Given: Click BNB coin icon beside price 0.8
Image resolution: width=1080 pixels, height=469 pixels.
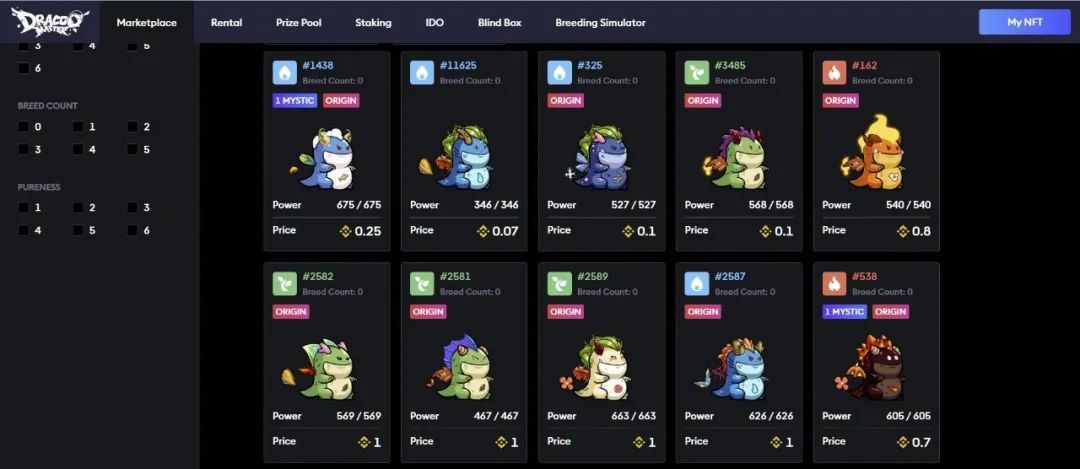Looking at the screenshot, I should [x=903, y=231].
